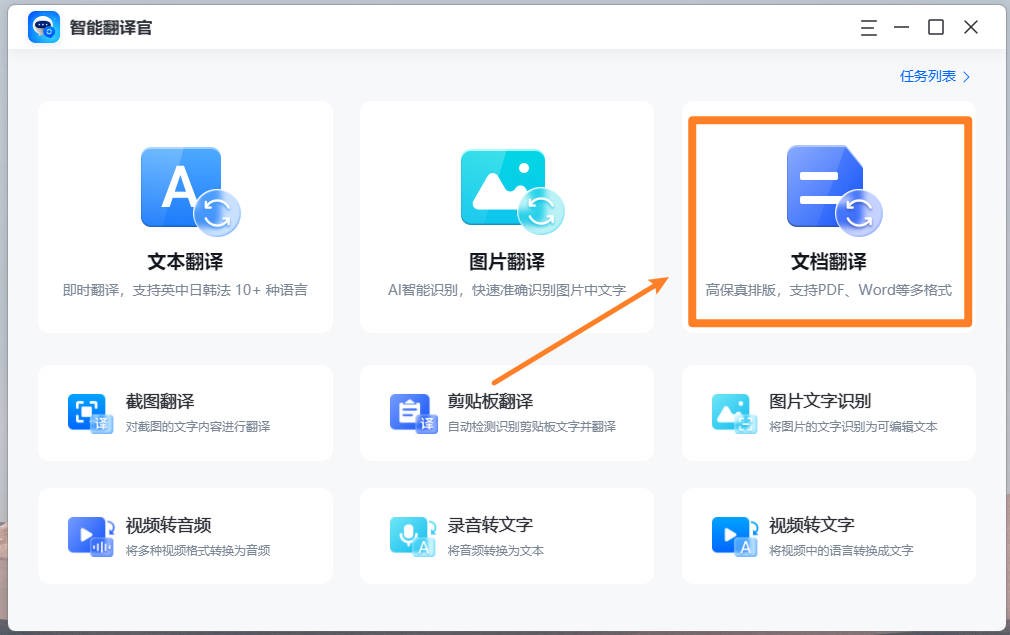Click the 智能翻译官 app logo
This screenshot has height=635, width=1010.
click(42, 27)
